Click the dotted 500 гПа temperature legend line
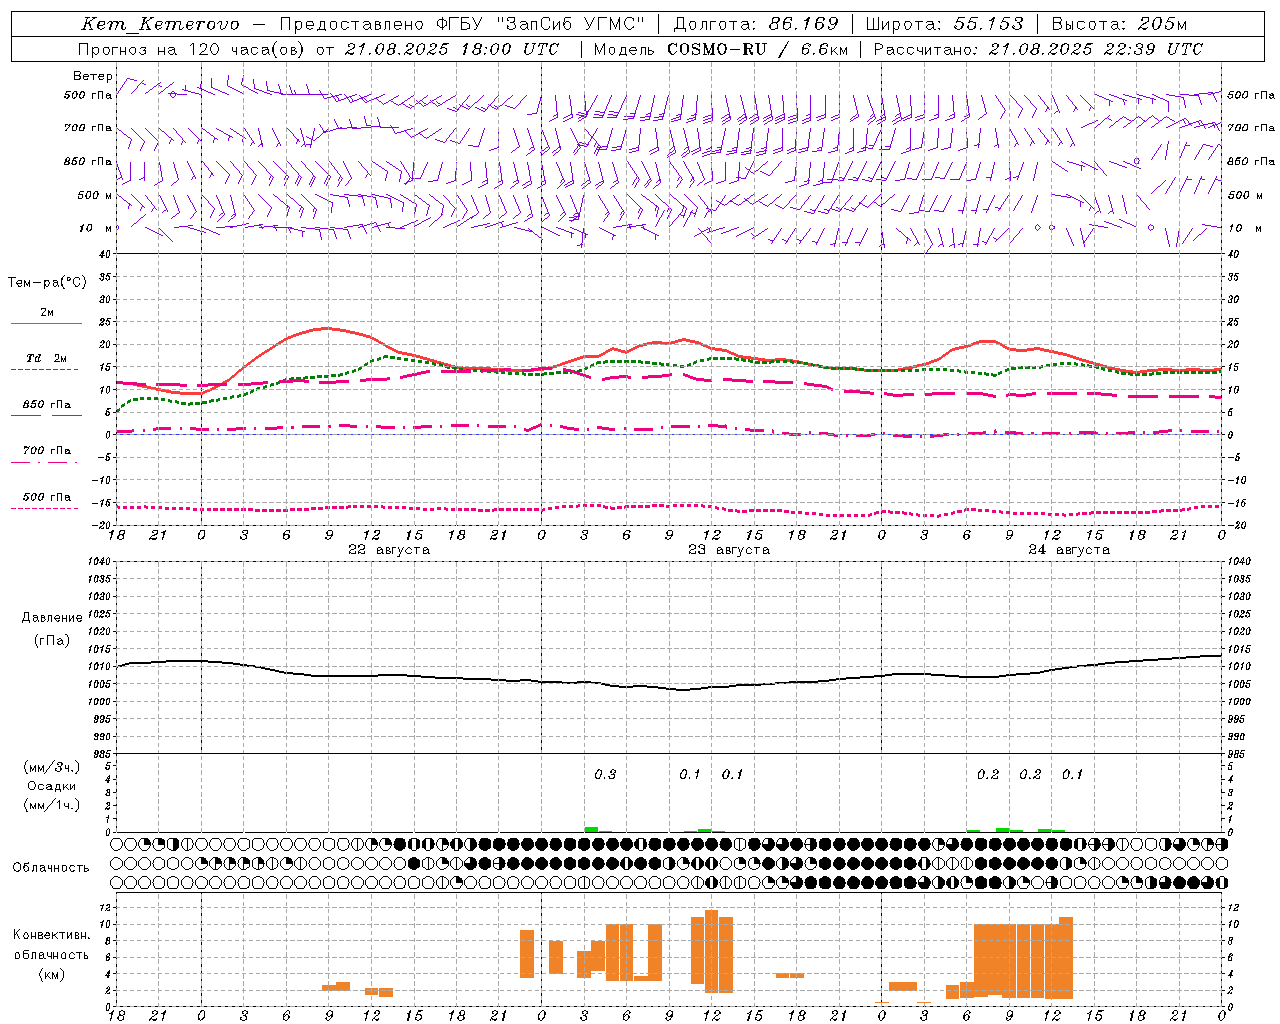 point(45,508)
